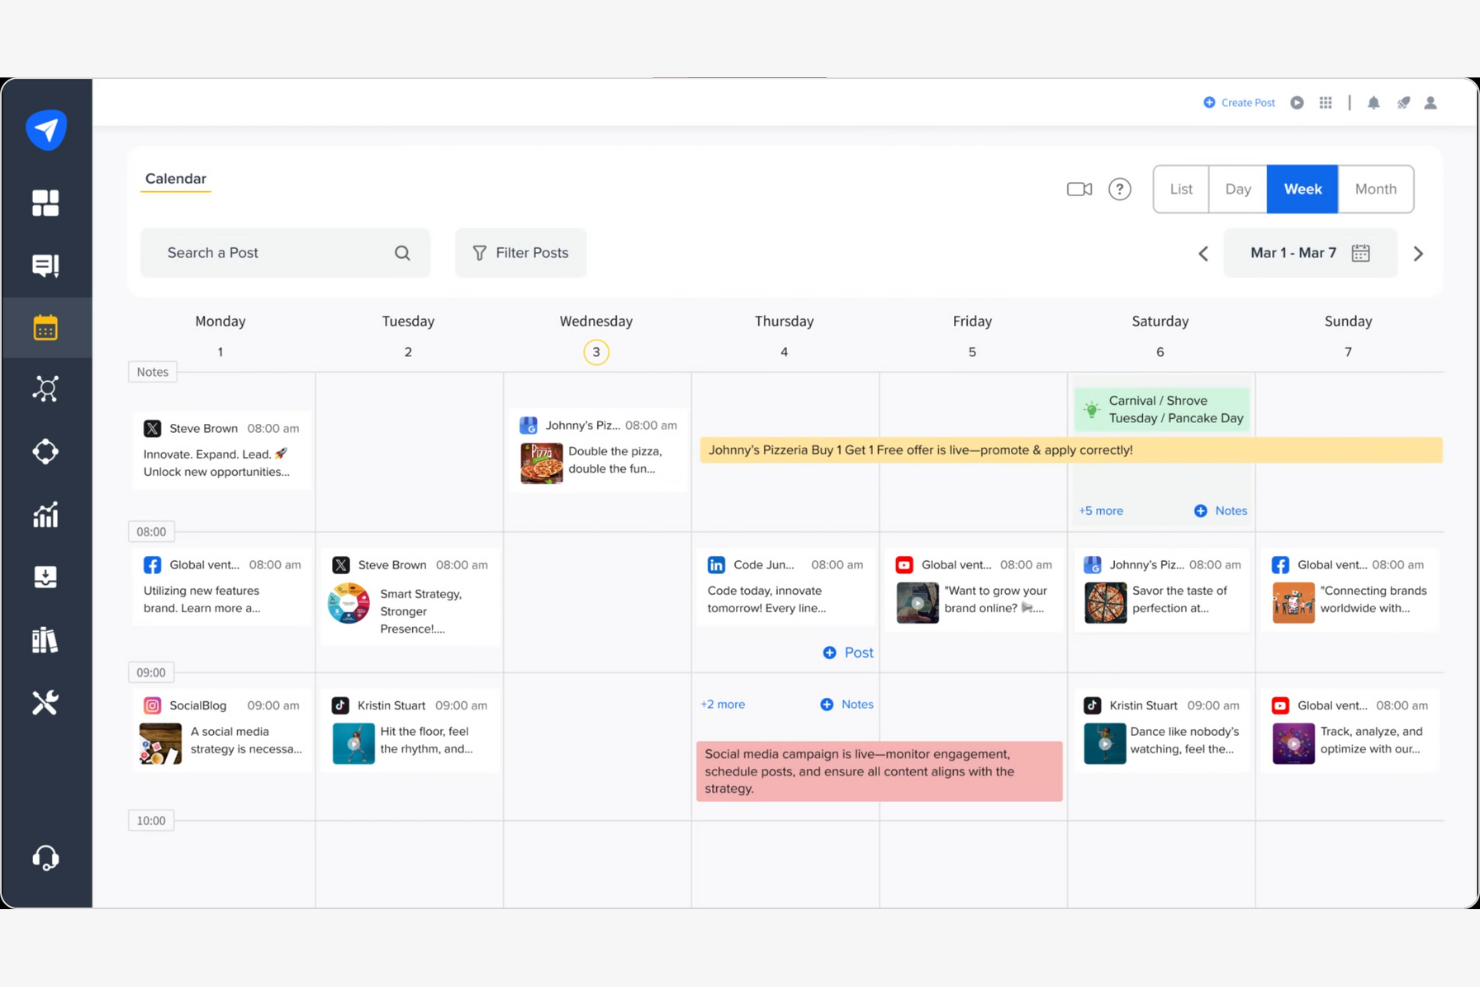Viewport: 1480px width, 987px height.
Task: Switch to the List view tab
Action: point(1180,189)
